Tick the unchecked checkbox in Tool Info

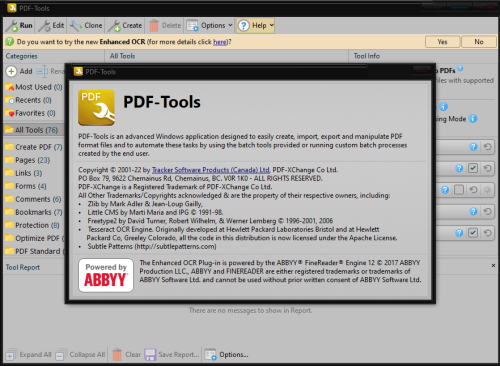[459, 190]
